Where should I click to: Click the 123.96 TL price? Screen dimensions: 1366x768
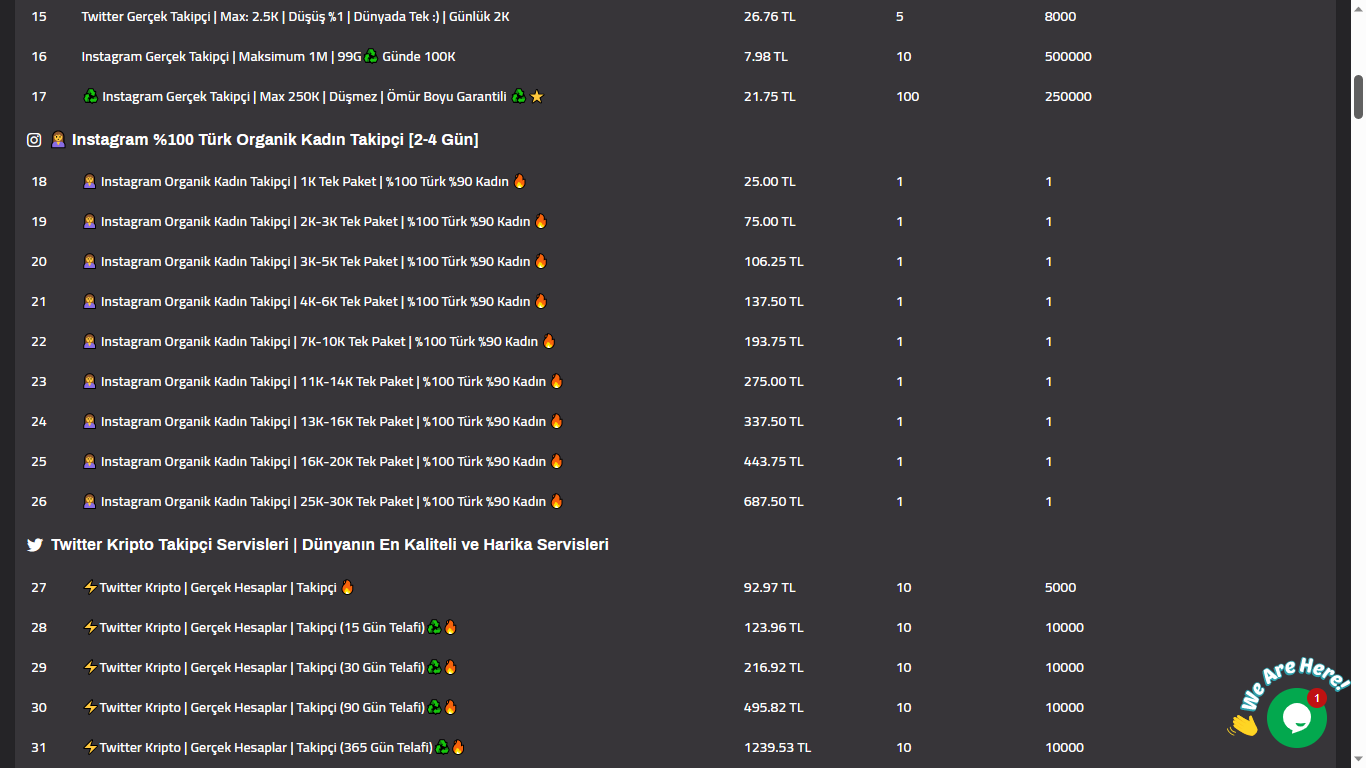(x=774, y=627)
